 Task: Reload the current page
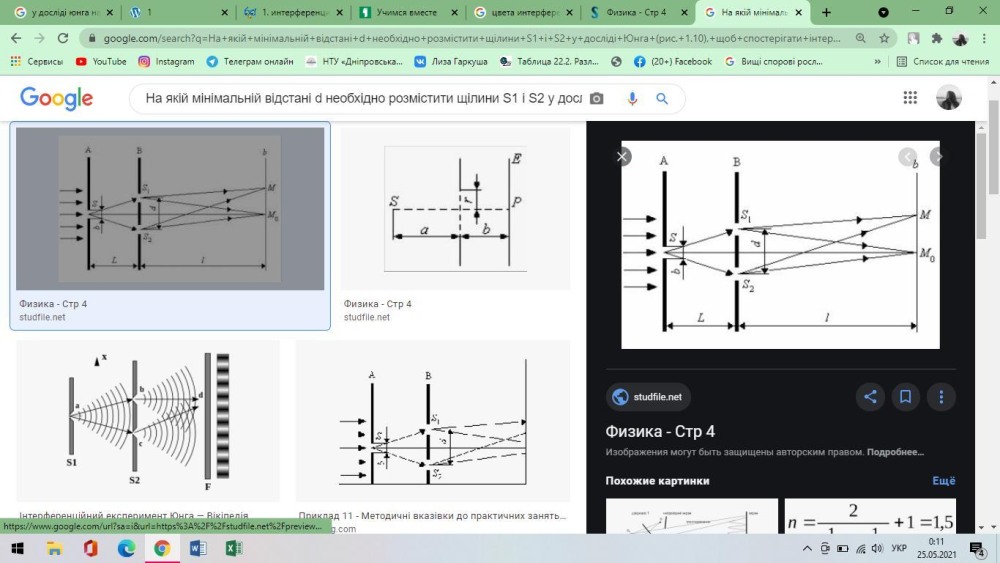point(63,38)
